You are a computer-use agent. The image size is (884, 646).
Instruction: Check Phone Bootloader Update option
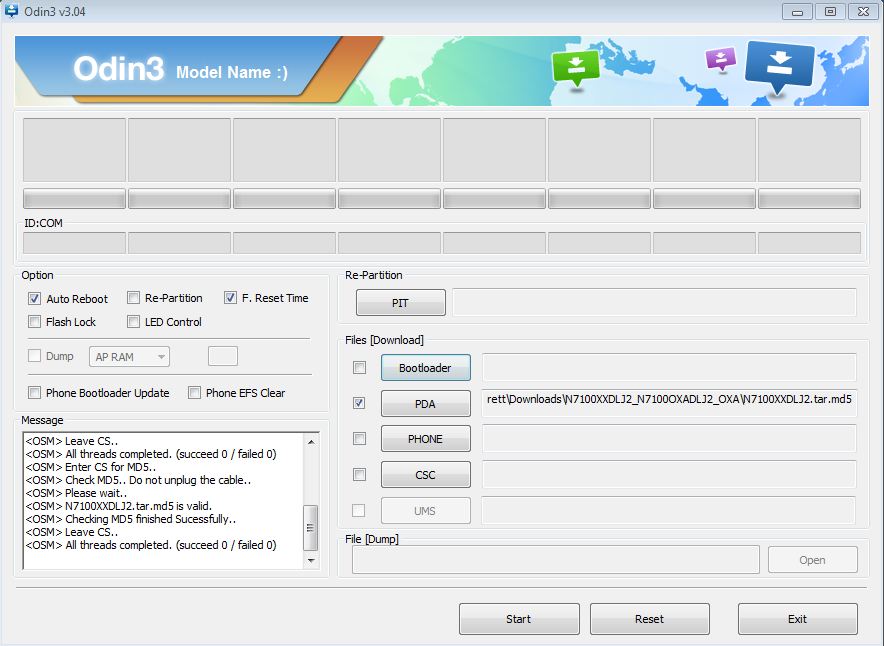tap(35, 393)
